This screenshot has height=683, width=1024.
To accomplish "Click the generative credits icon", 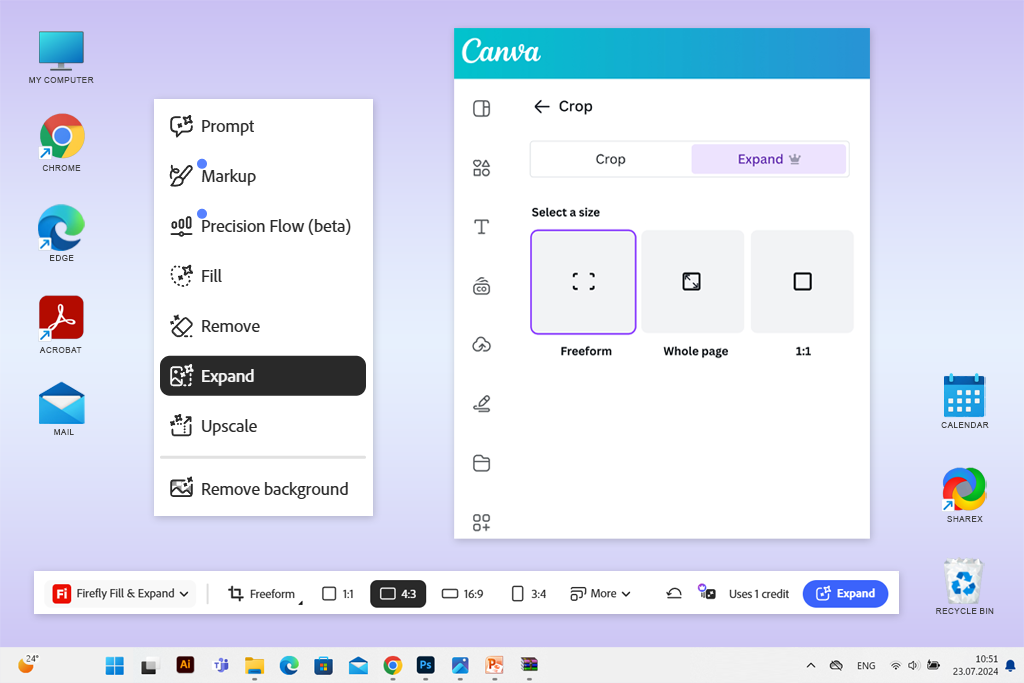I will click(x=707, y=593).
